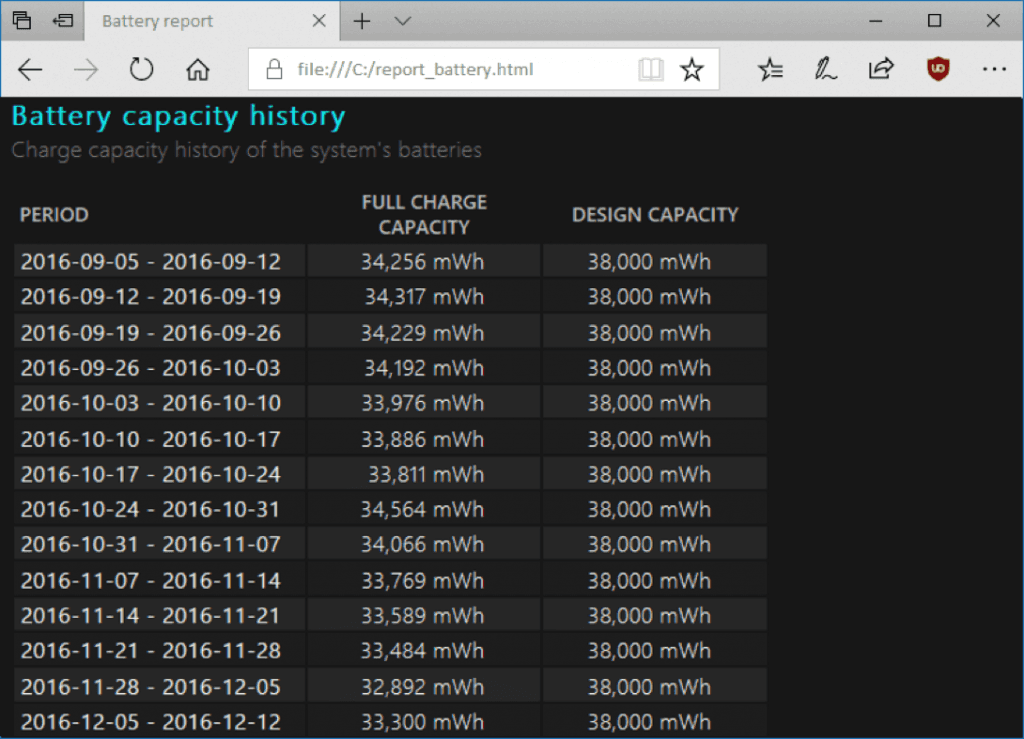
Task: Click Add notes pen icon
Action: pyautogui.click(x=825, y=69)
